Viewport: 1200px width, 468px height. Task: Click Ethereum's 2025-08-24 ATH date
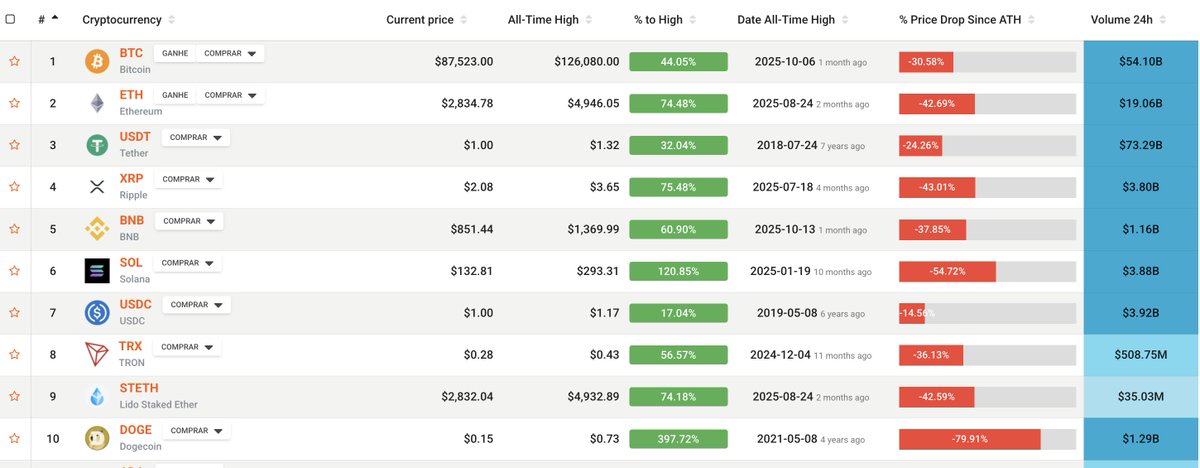(785, 104)
